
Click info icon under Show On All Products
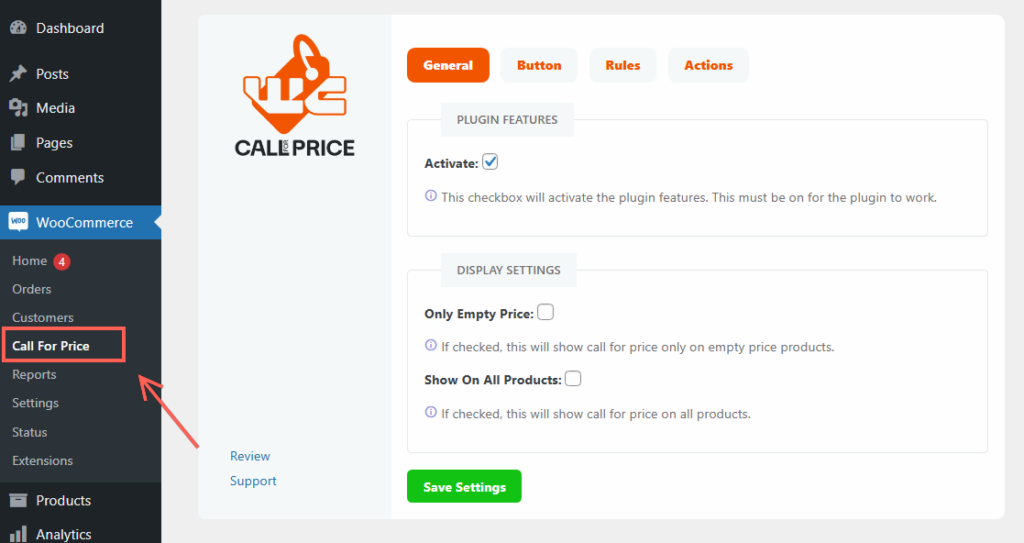click(x=431, y=412)
